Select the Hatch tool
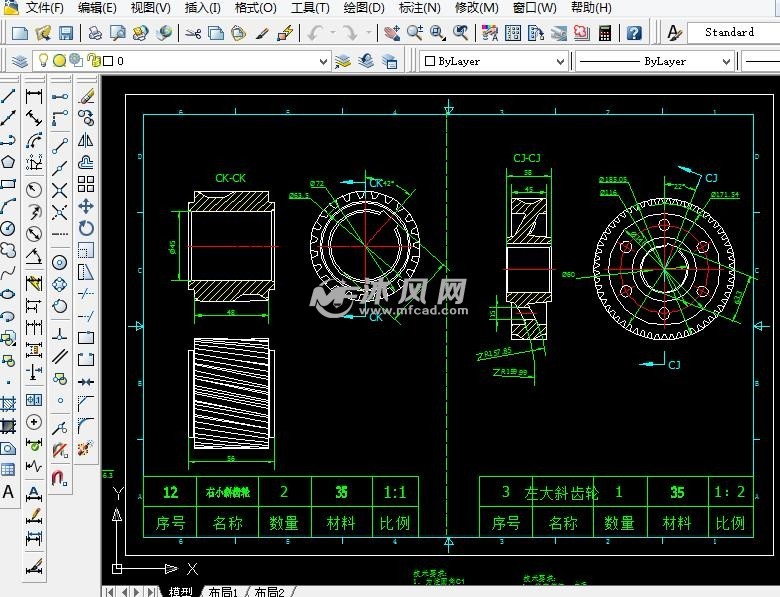 [x=8, y=403]
